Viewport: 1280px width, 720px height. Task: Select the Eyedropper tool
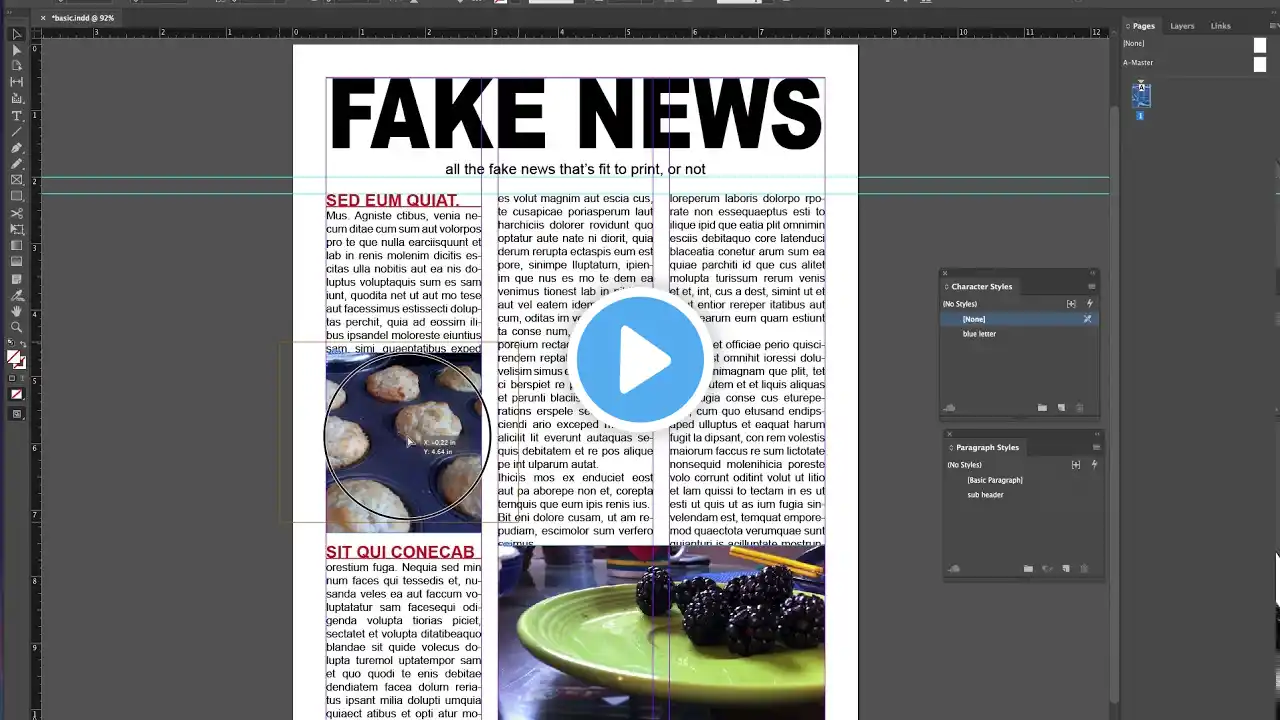tap(17, 295)
